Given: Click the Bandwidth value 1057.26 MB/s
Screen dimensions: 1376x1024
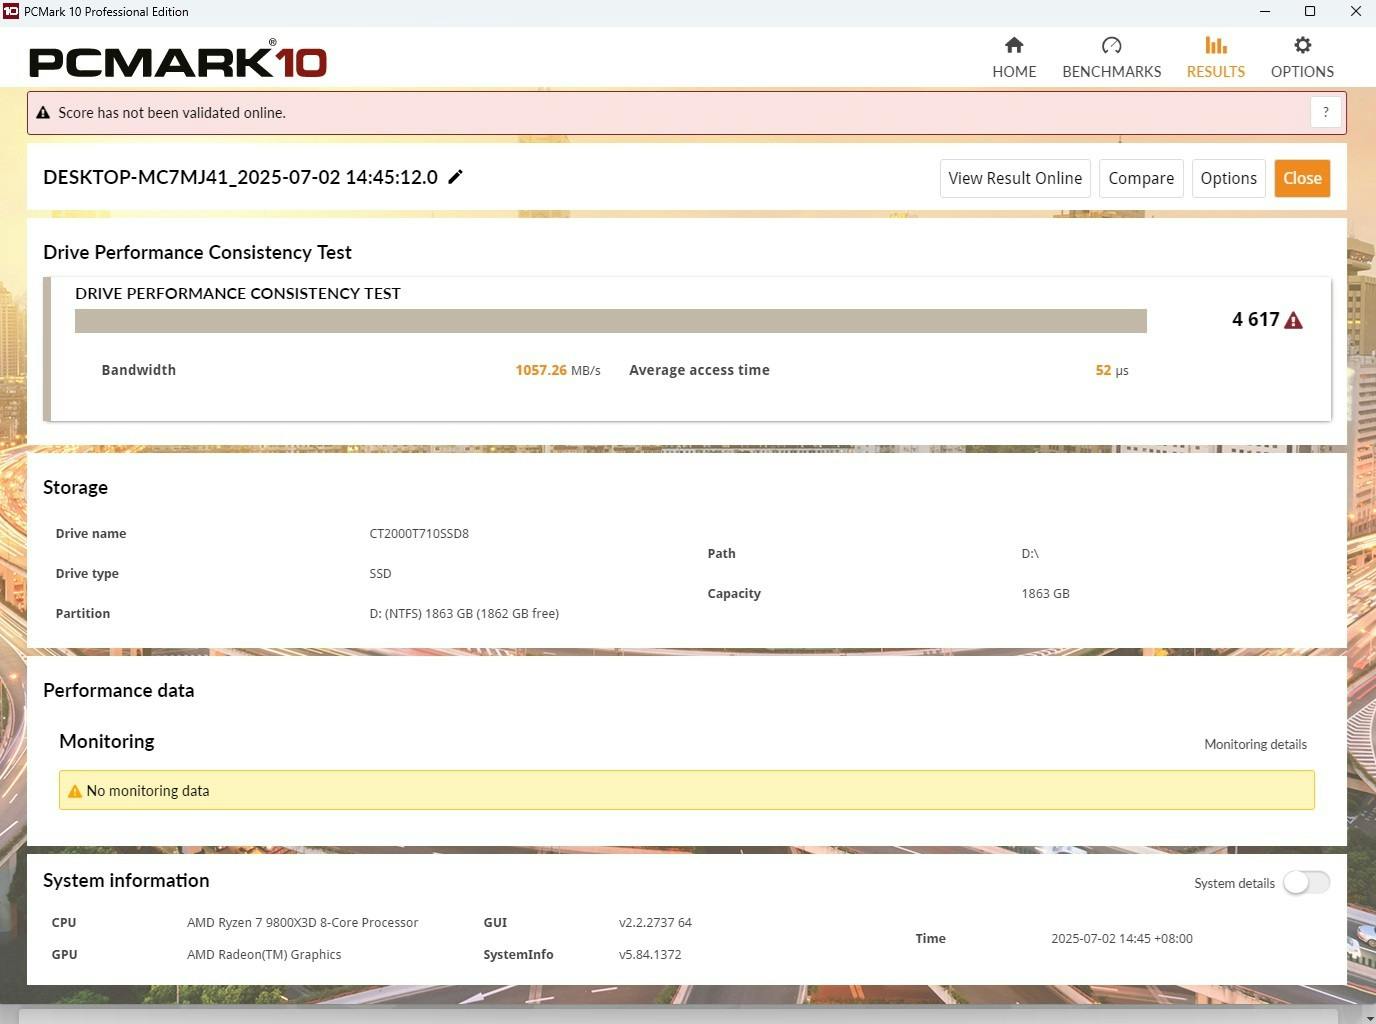Looking at the screenshot, I should click(558, 370).
